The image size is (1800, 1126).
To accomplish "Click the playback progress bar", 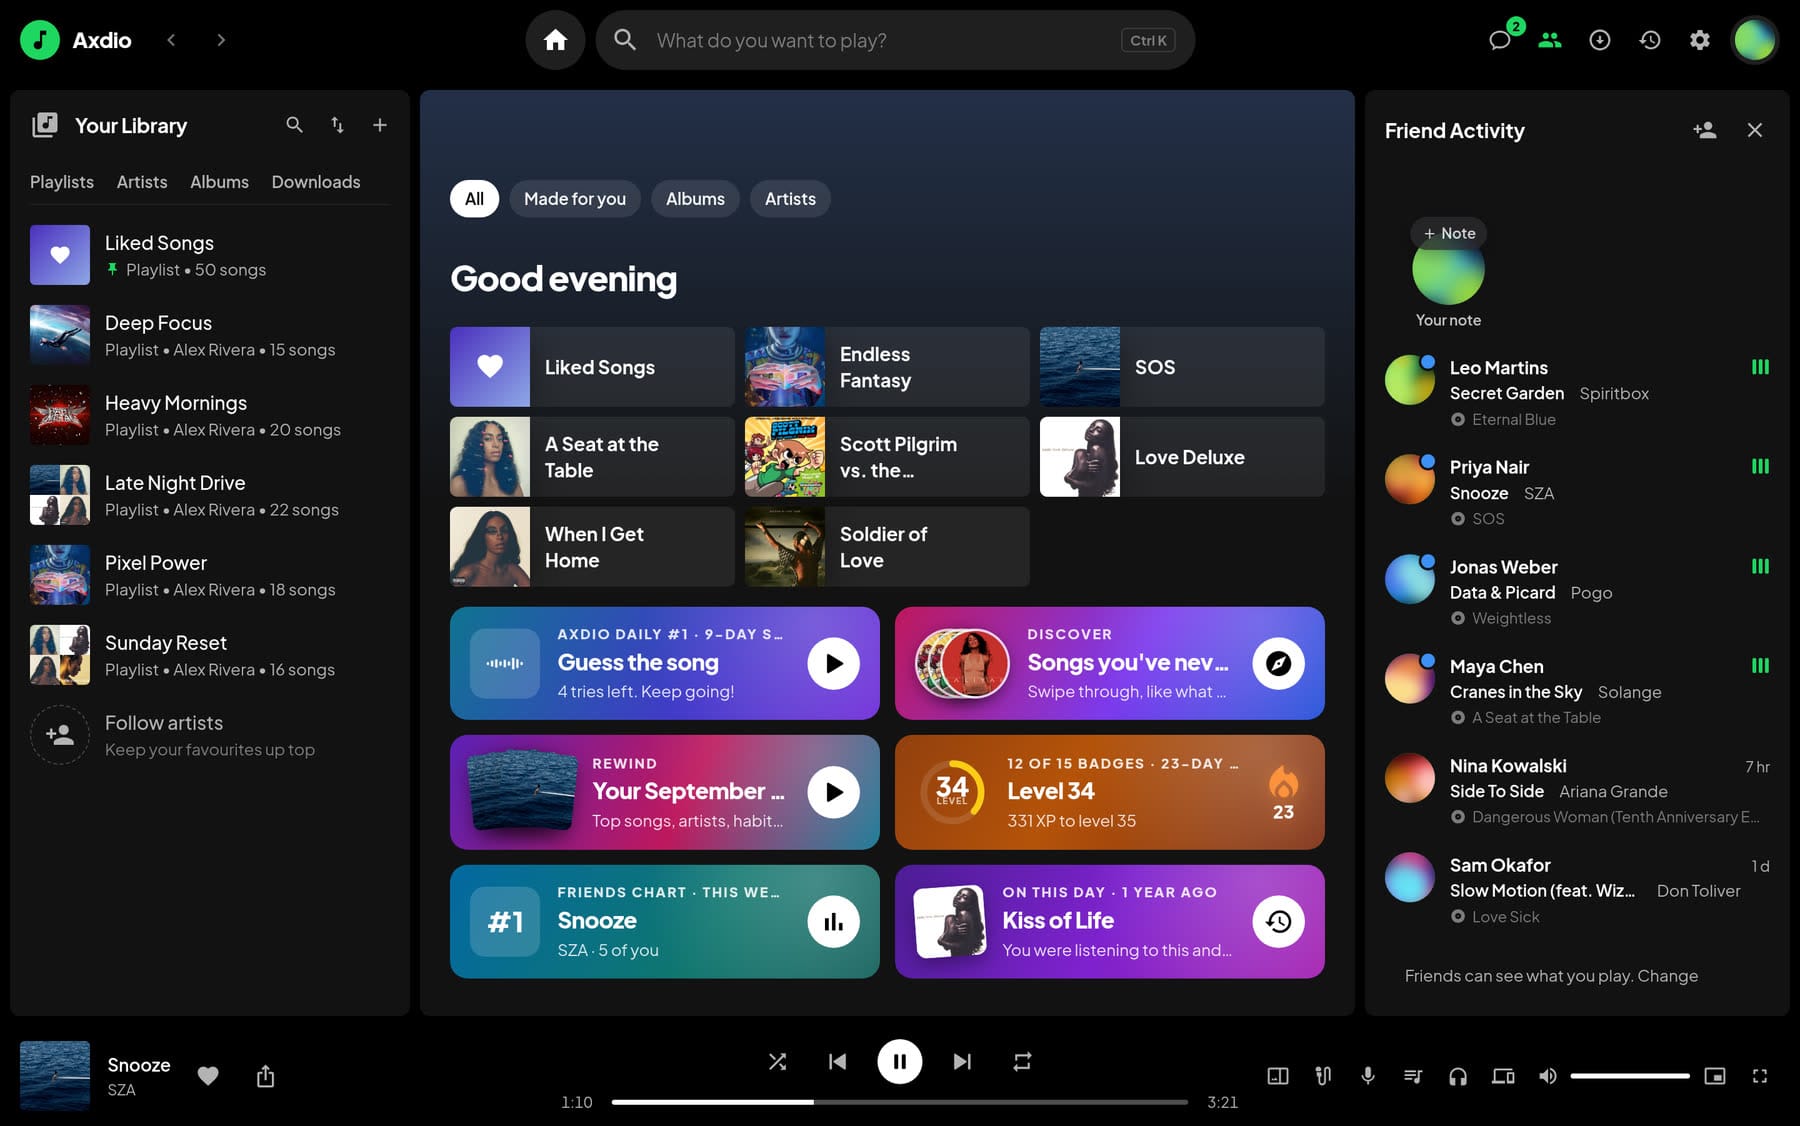I will [x=900, y=1102].
